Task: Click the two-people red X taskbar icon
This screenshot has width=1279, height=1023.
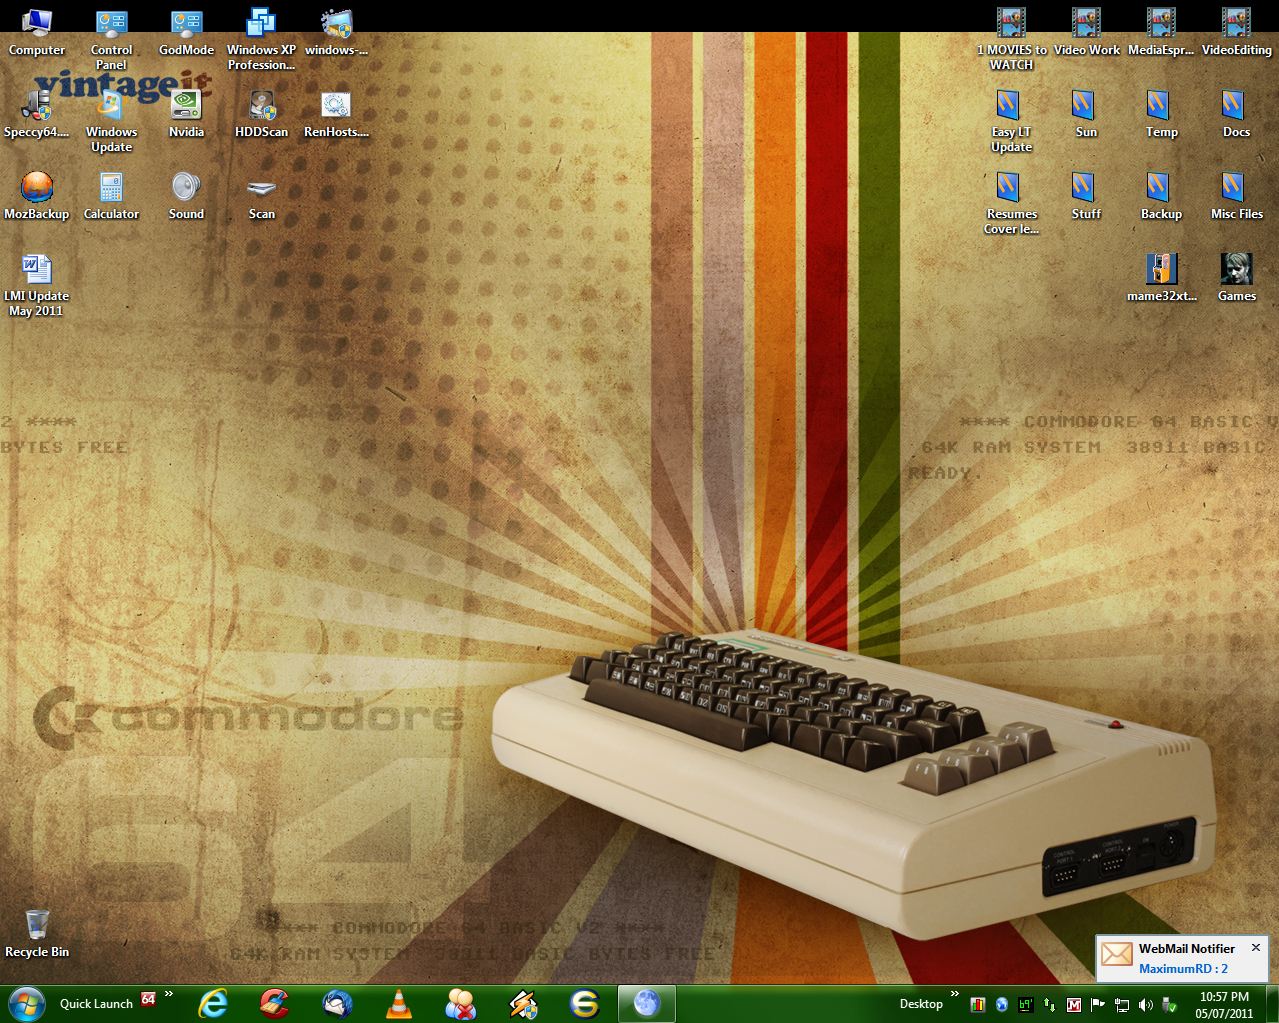Action: 461,1003
